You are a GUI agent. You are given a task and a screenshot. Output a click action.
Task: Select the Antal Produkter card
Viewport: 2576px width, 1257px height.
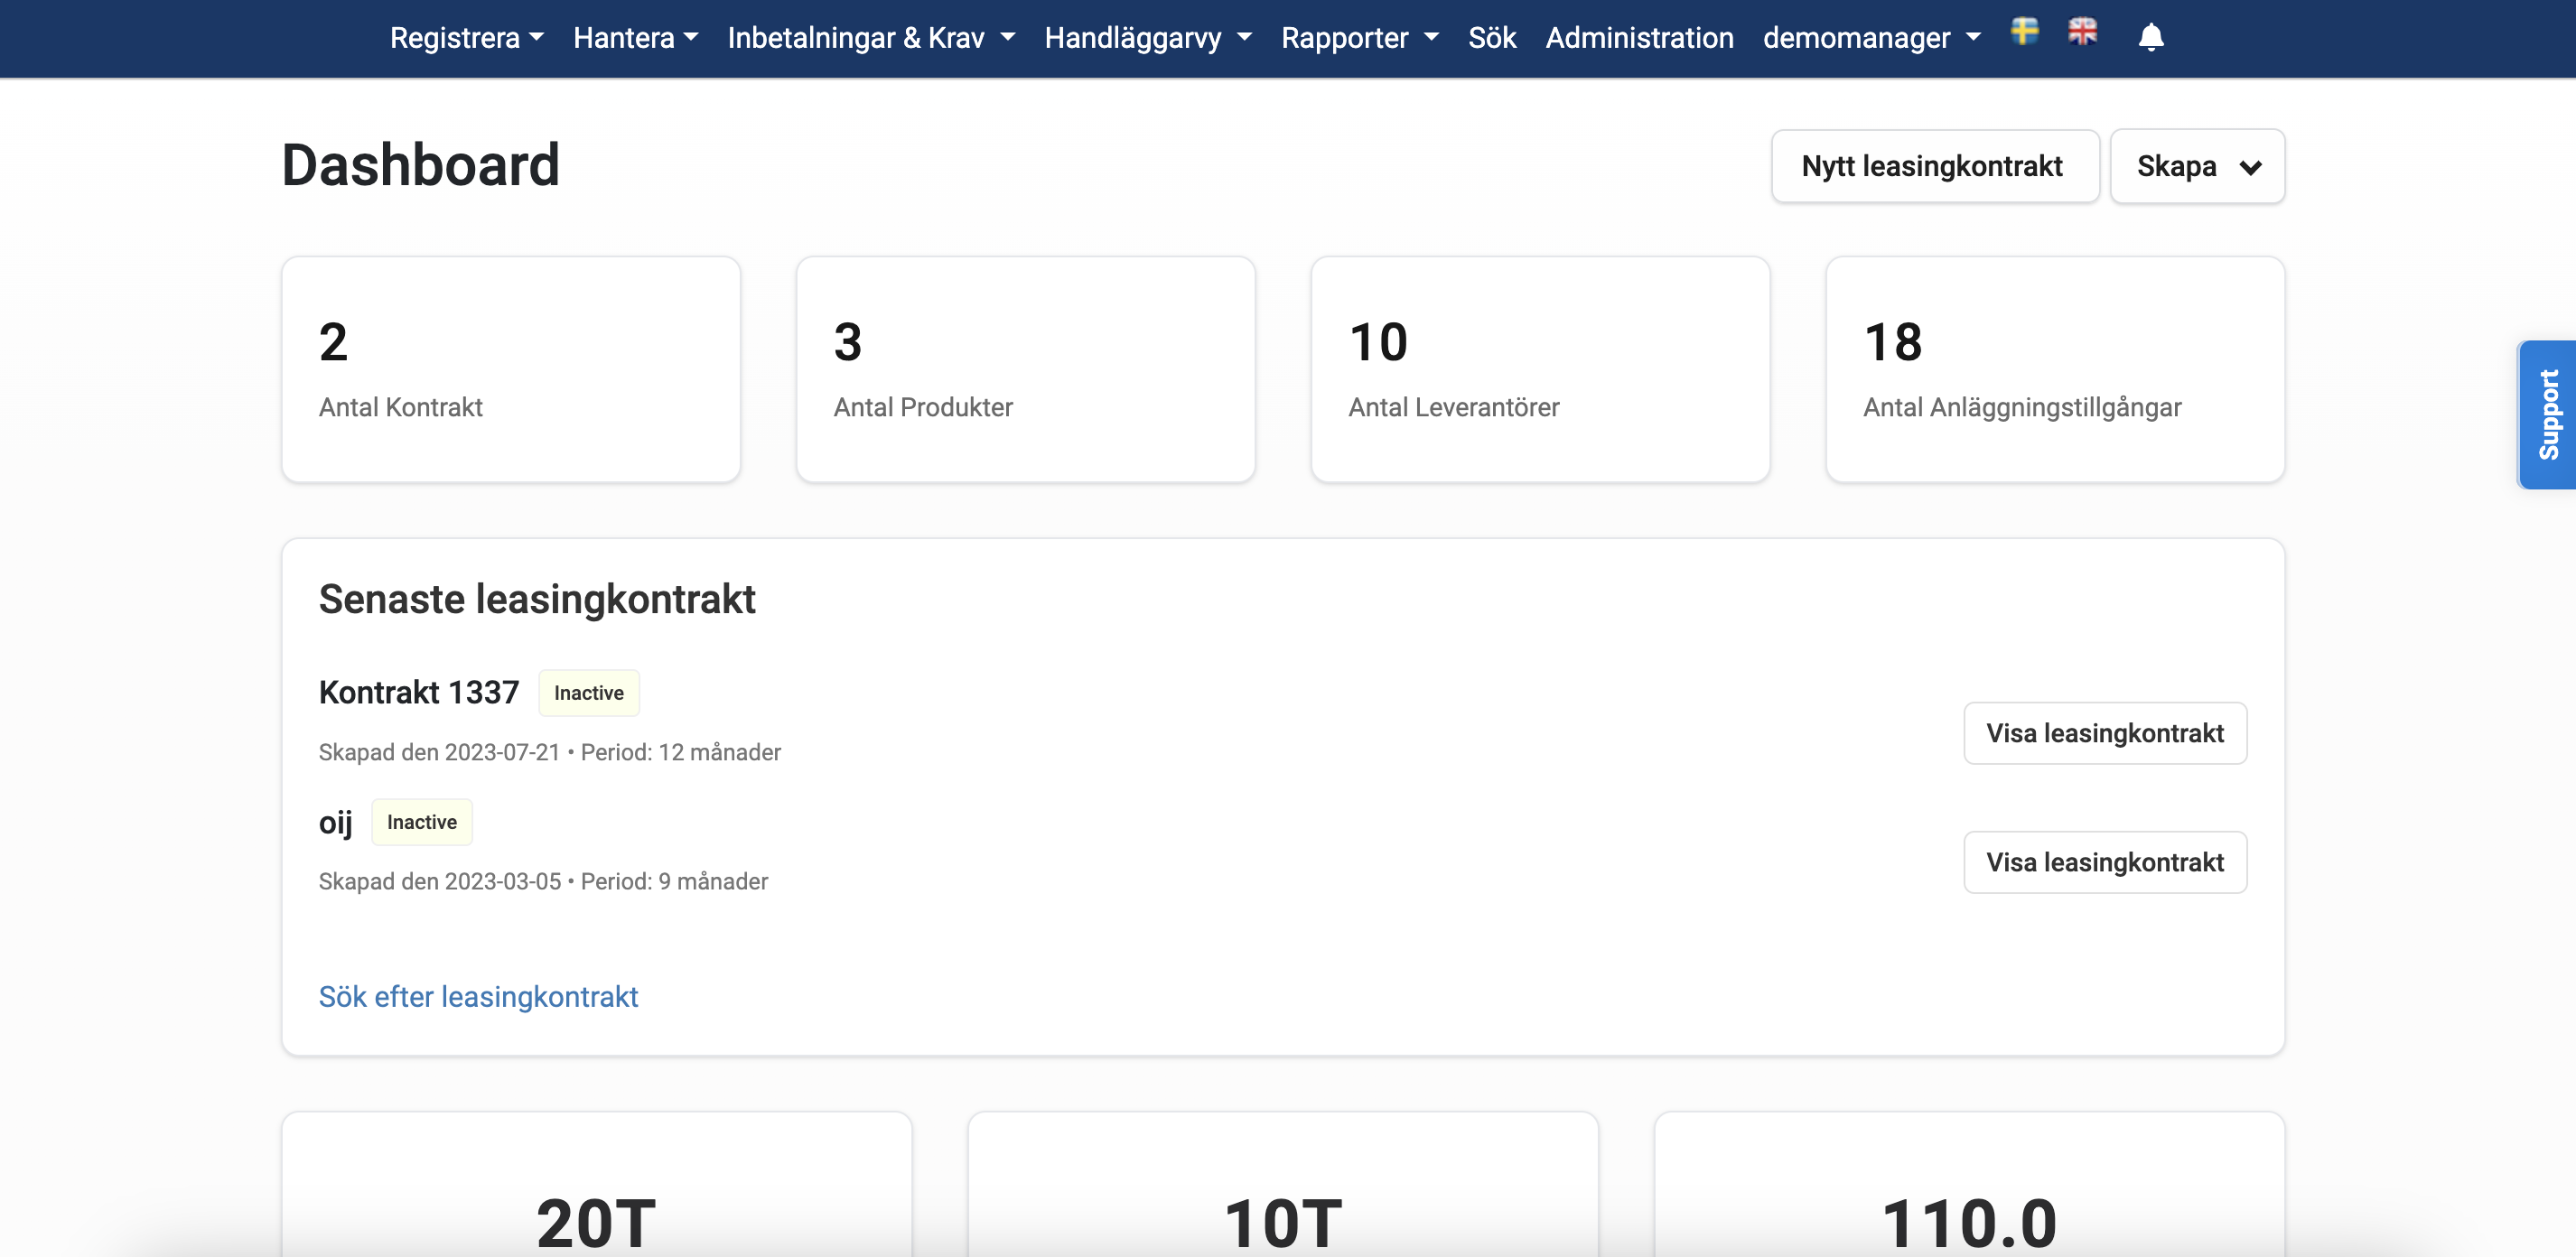tap(1026, 369)
